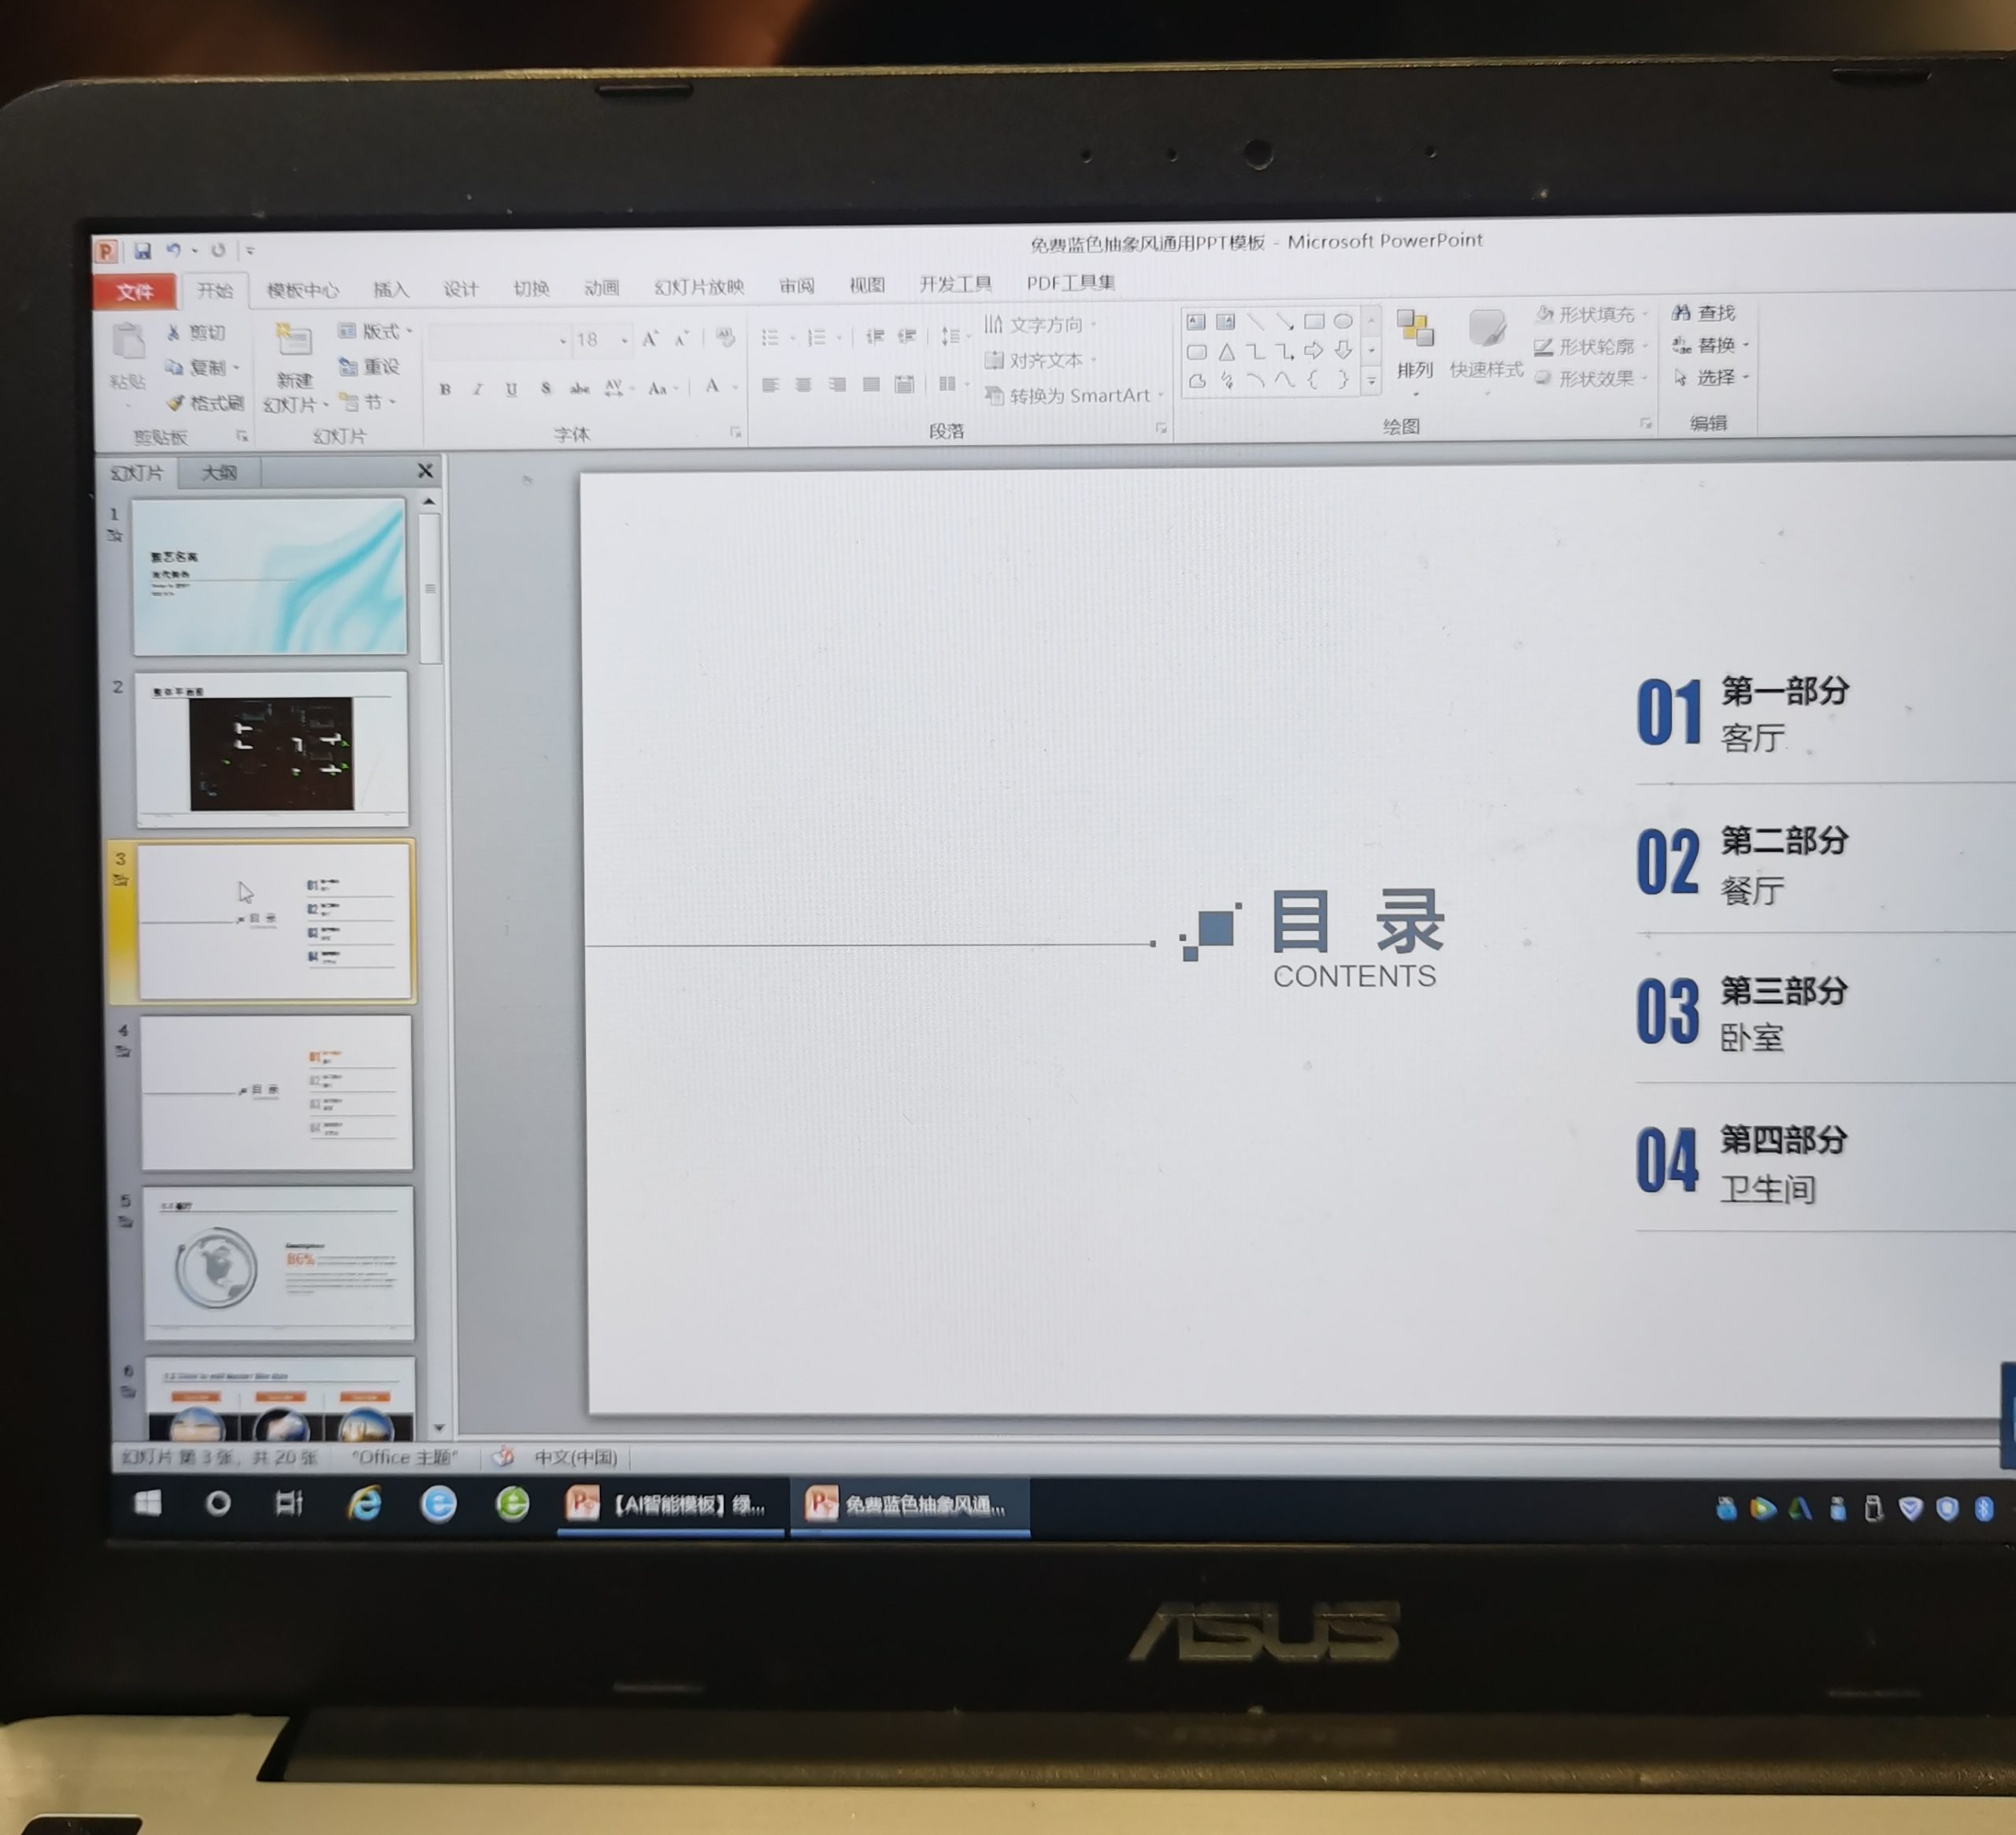Toggle Bold formatting button
The height and width of the screenshot is (1835, 2016).
coord(445,389)
